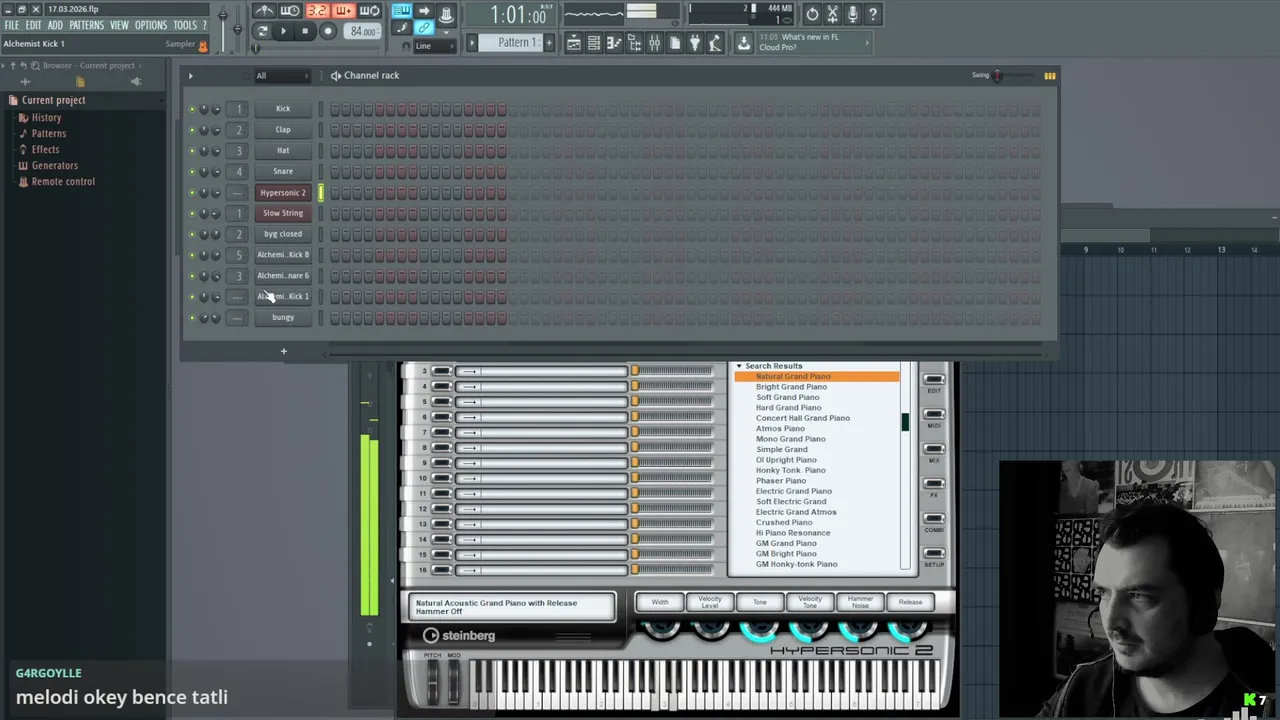Click the overdub recording icon

point(343,11)
